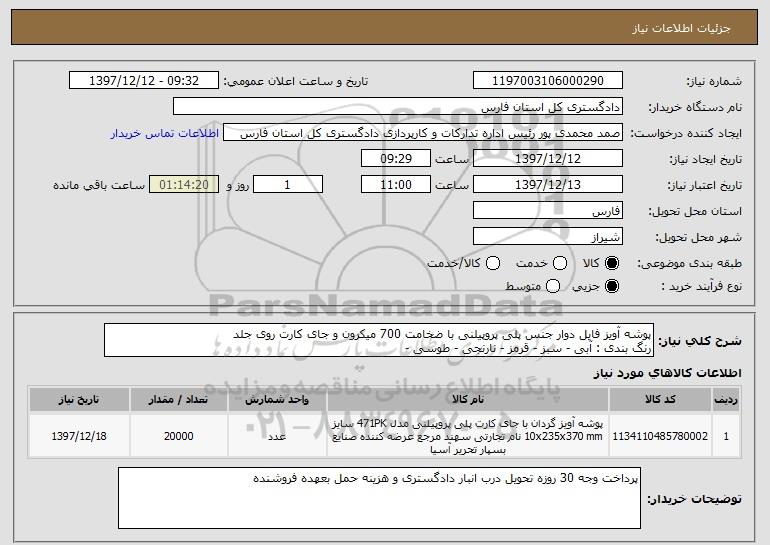Click the remaining days field showing 1
This screenshot has height=545, width=770.
(x=288, y=185)
